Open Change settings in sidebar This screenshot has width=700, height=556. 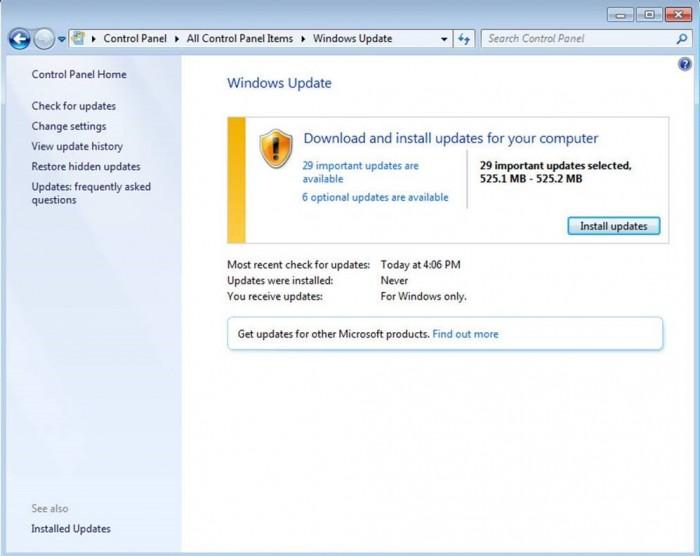pyautogui.click(x=69, y=126)
